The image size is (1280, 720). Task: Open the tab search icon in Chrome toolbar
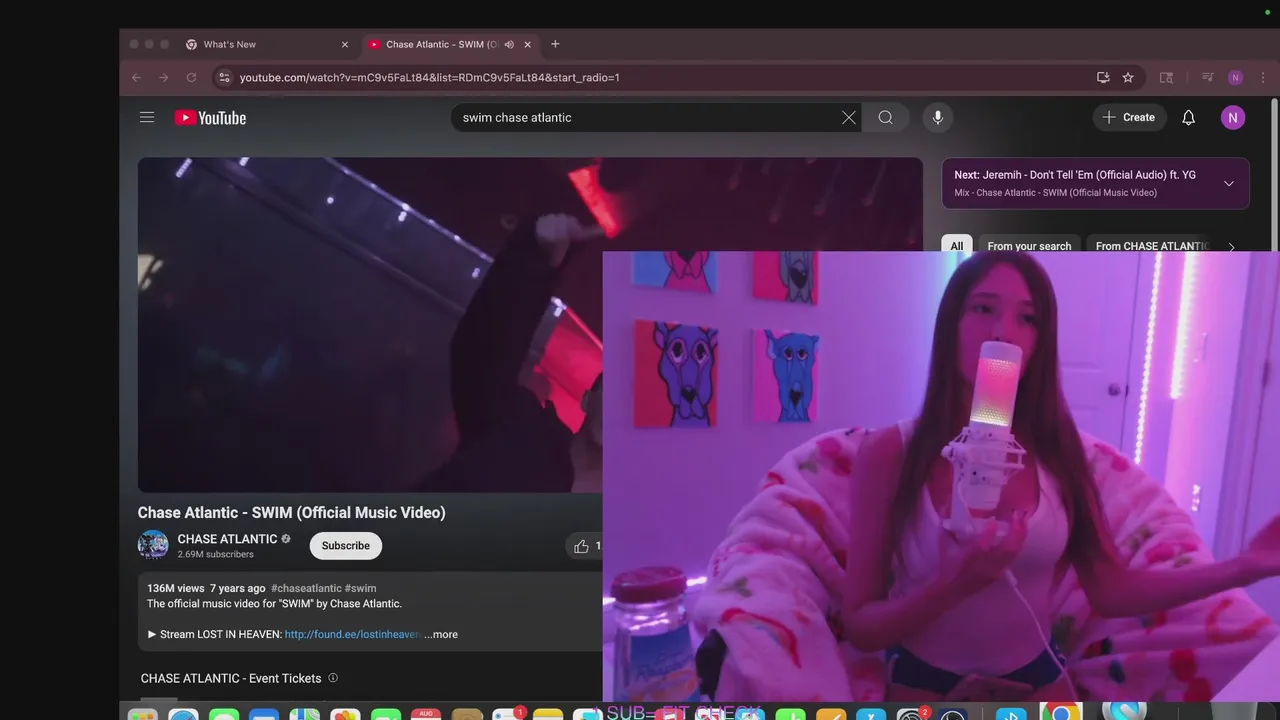1166,77
